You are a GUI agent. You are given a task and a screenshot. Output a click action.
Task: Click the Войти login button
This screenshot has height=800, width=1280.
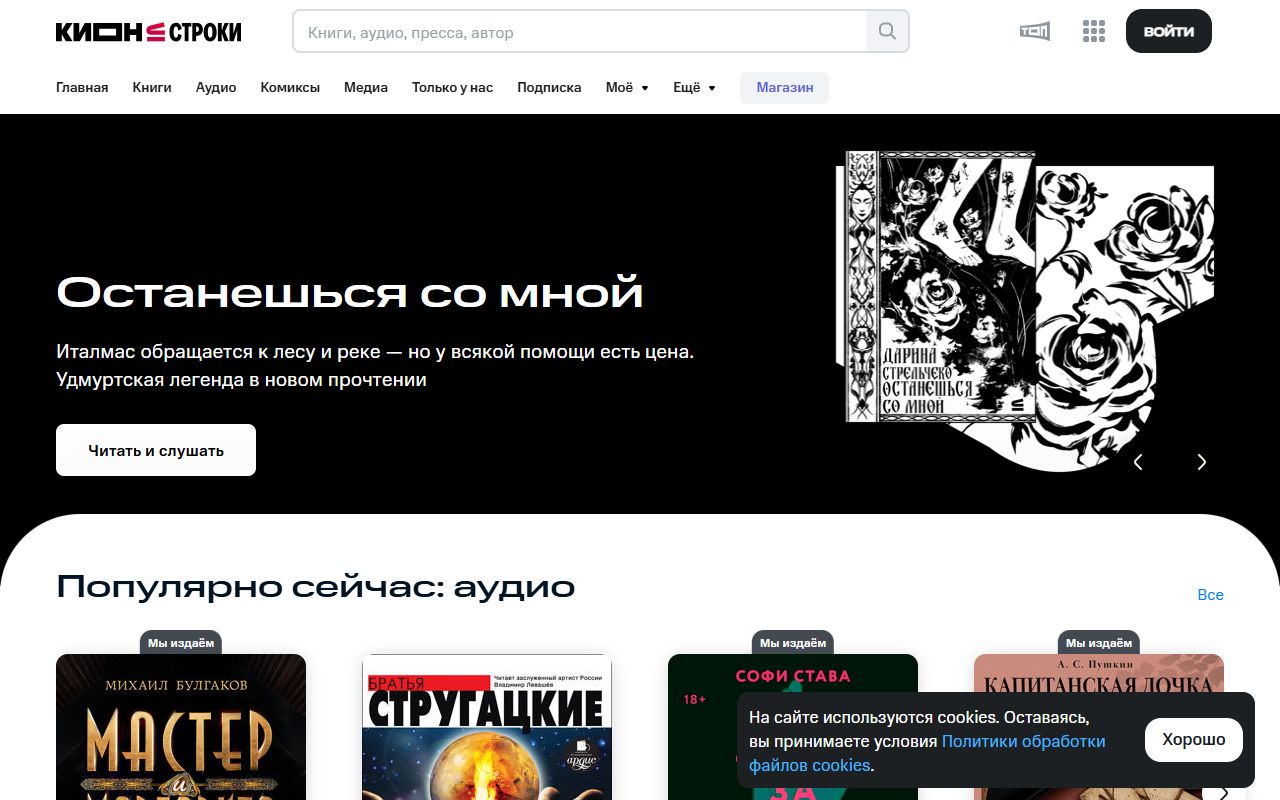(x=1169, y=31)
